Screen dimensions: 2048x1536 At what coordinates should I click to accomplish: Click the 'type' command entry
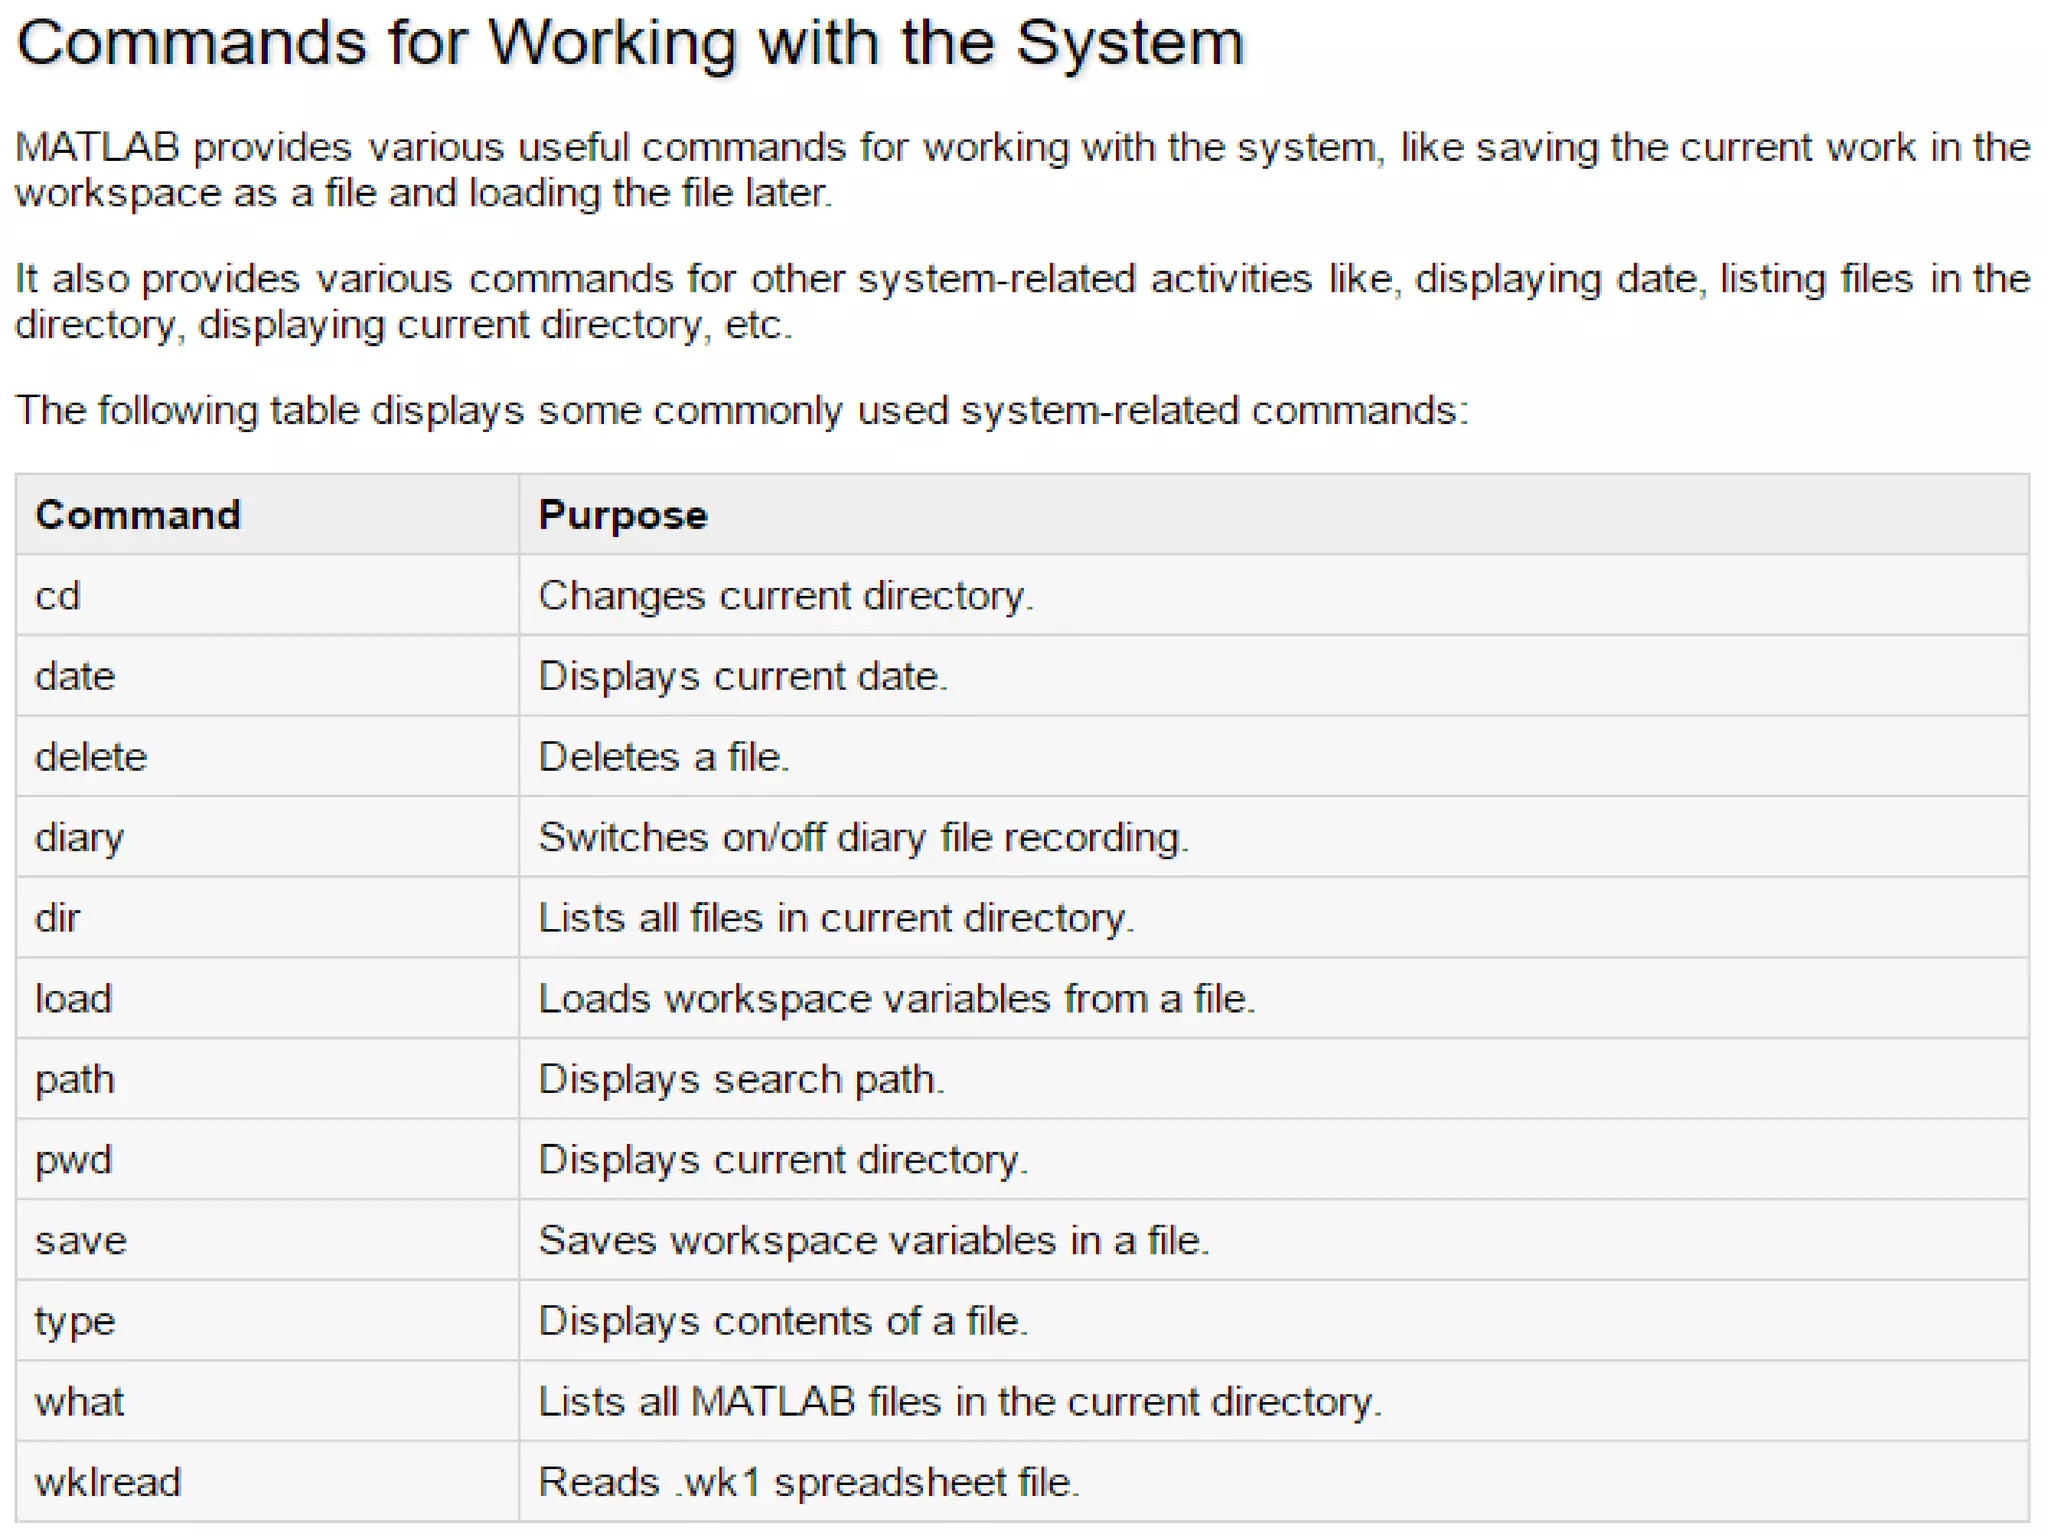tap(75, 1322)
